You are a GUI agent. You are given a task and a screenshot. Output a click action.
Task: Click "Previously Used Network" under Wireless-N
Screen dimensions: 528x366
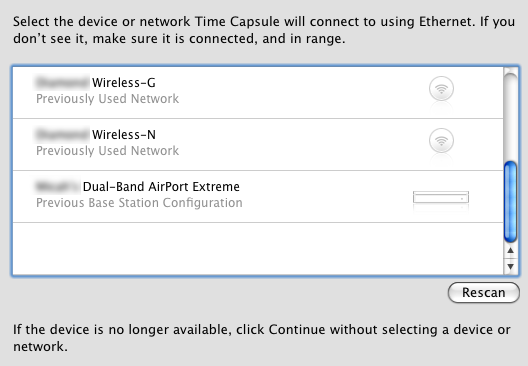[x=107, y=151]
